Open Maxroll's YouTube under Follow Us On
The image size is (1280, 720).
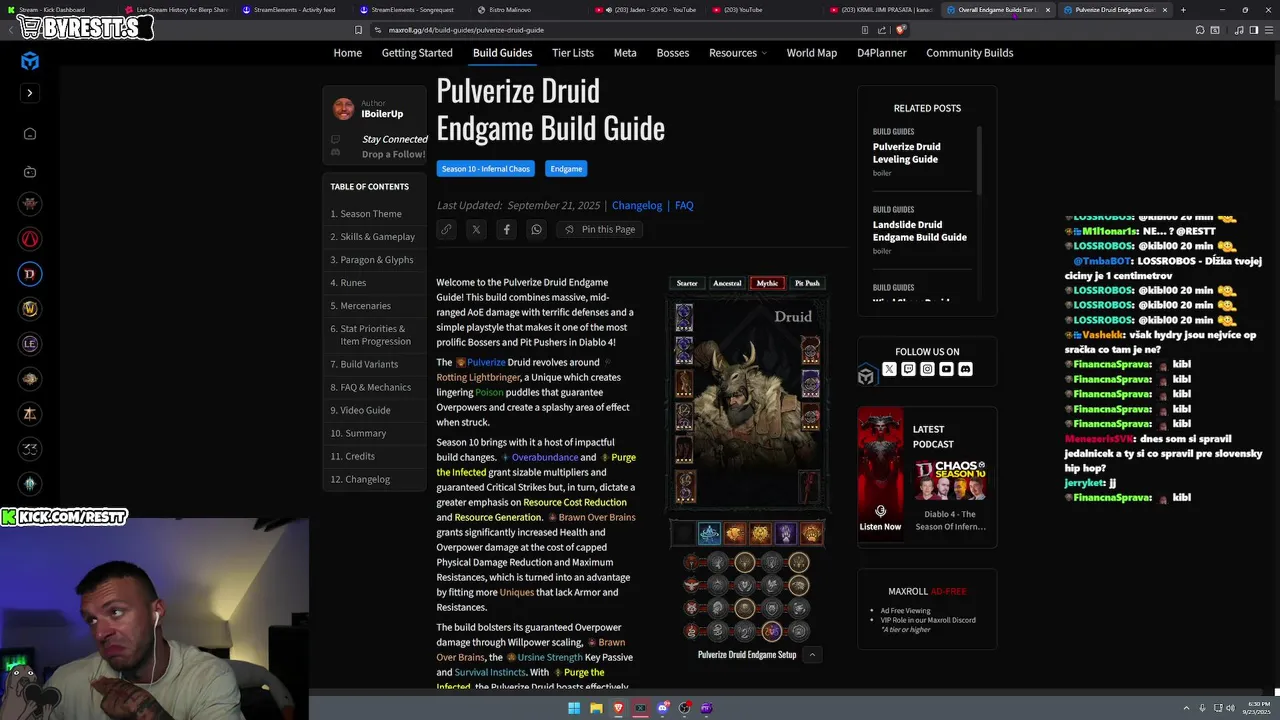(x=946, y=369)
